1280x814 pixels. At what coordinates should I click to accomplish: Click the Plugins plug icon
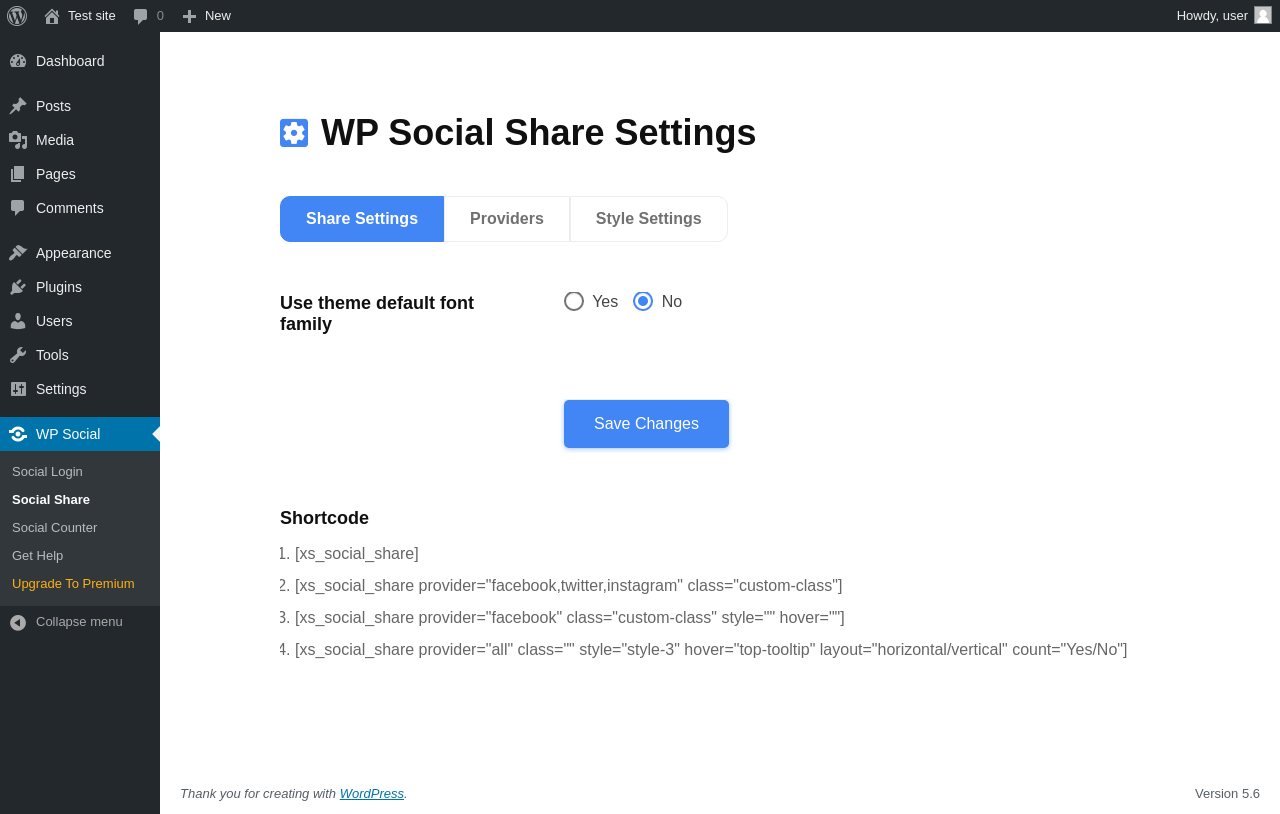tap(18, 287)
